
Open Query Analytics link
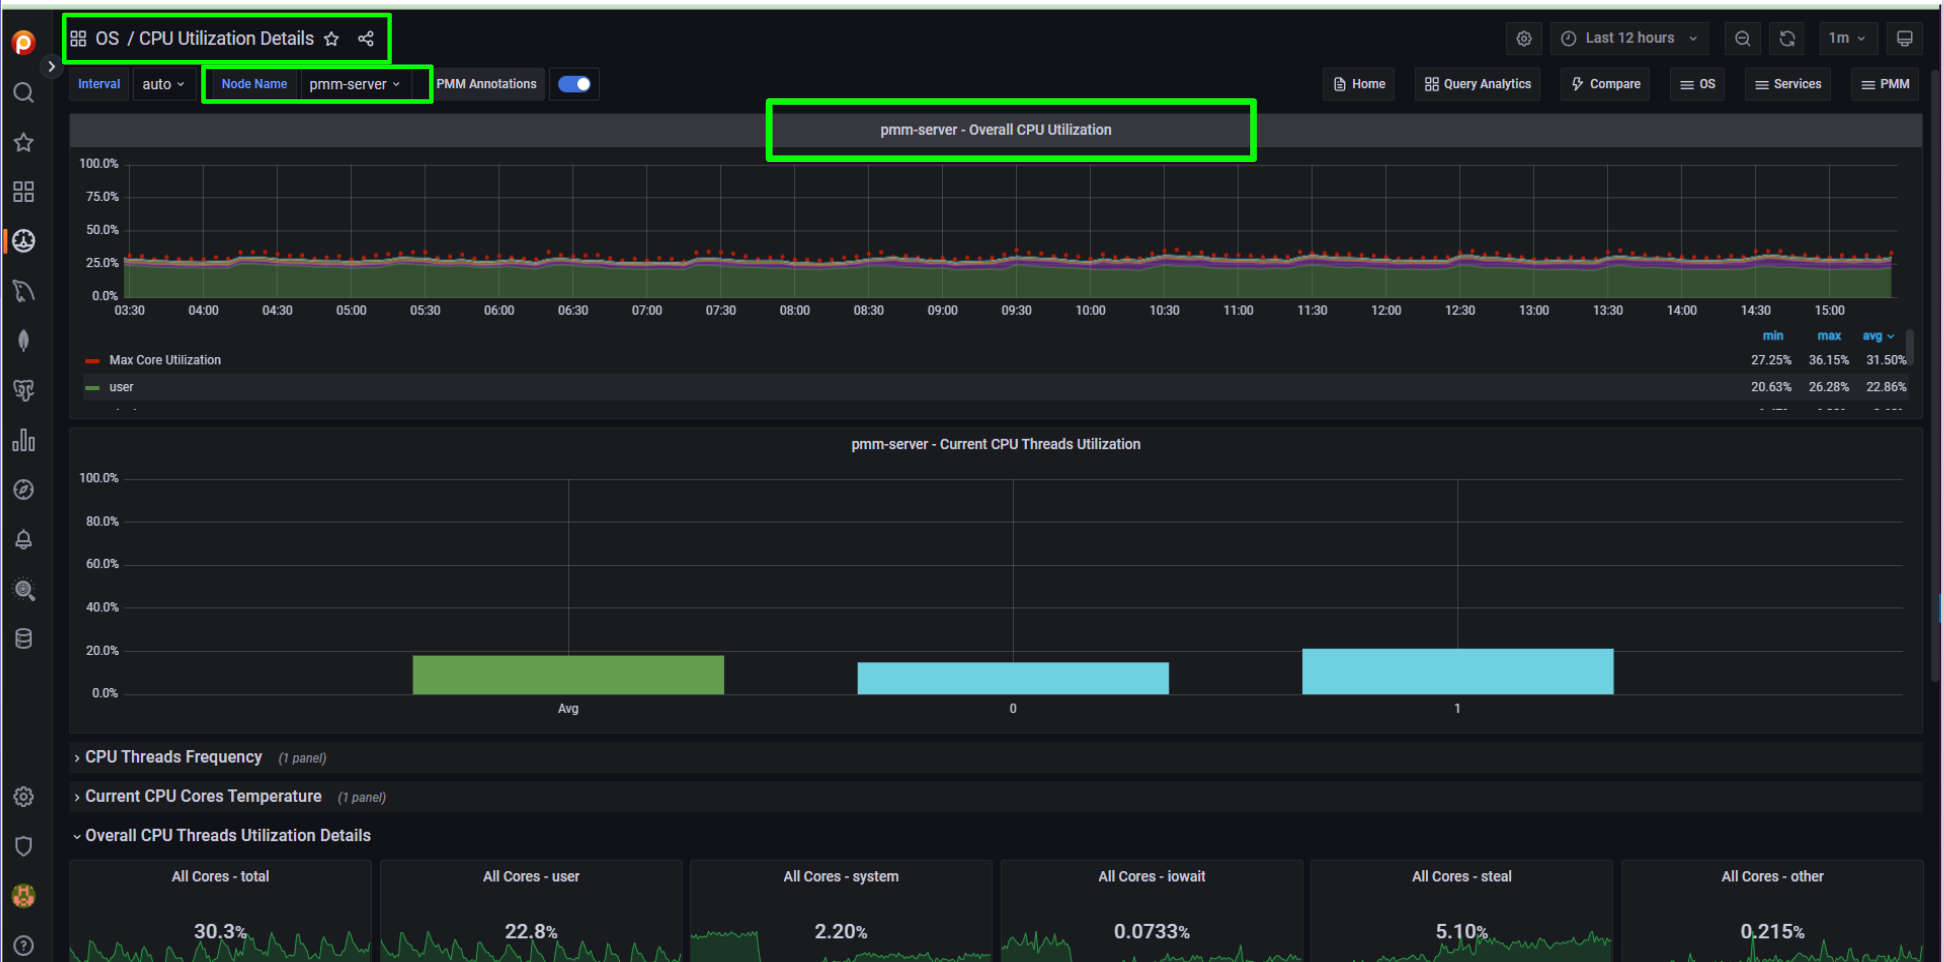1478,84
